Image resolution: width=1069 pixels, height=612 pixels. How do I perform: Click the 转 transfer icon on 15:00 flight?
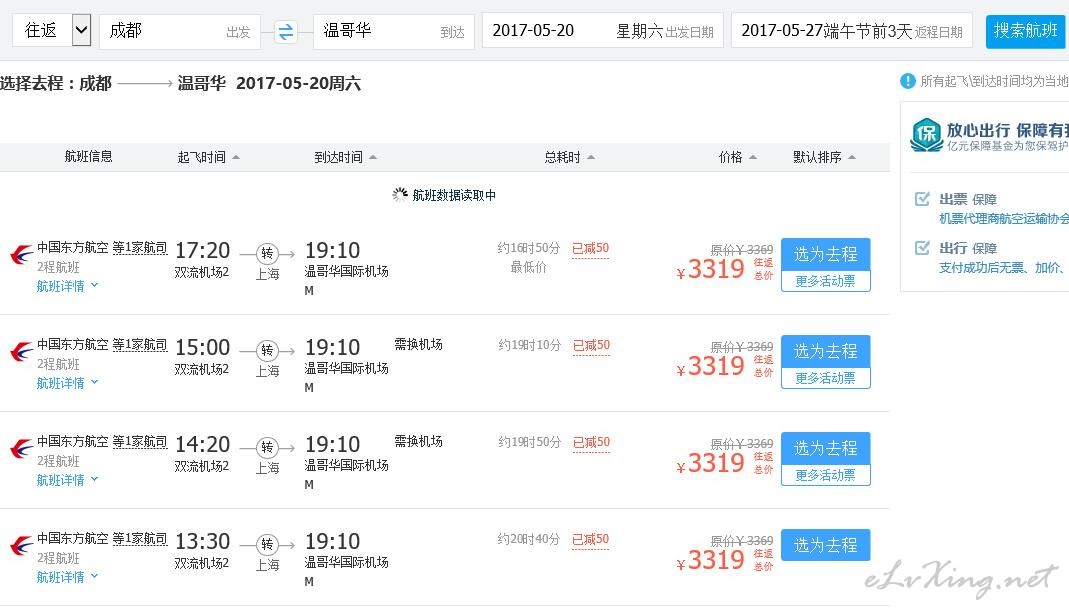click(x=267, y=350)
